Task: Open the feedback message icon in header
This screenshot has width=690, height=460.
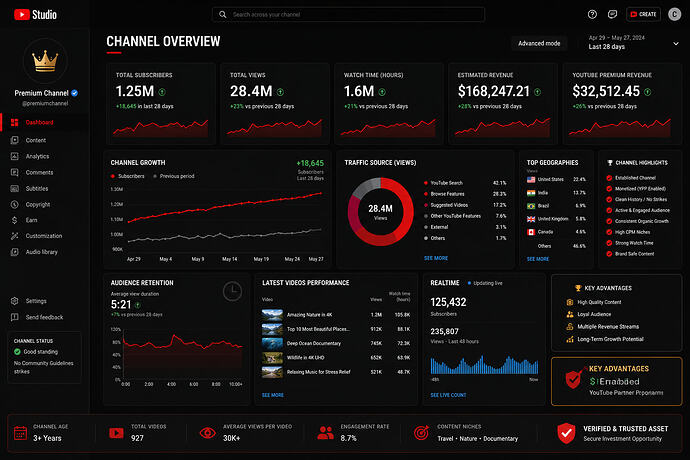Action: pos(612,15)
